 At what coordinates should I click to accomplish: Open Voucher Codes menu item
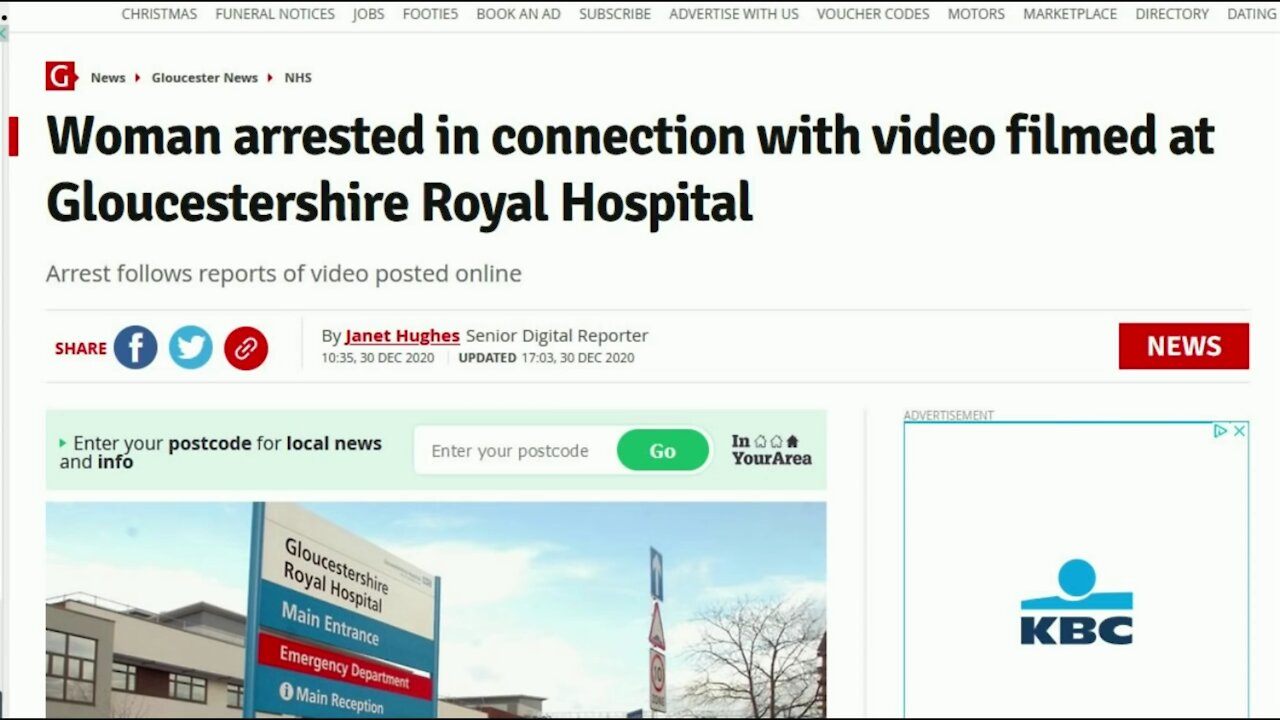[873, 14]
